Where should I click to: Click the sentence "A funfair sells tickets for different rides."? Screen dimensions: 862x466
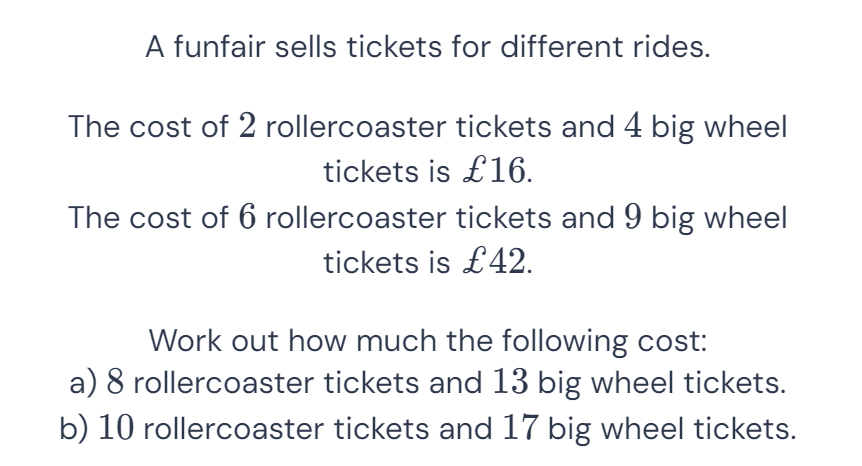coord(428,47)
